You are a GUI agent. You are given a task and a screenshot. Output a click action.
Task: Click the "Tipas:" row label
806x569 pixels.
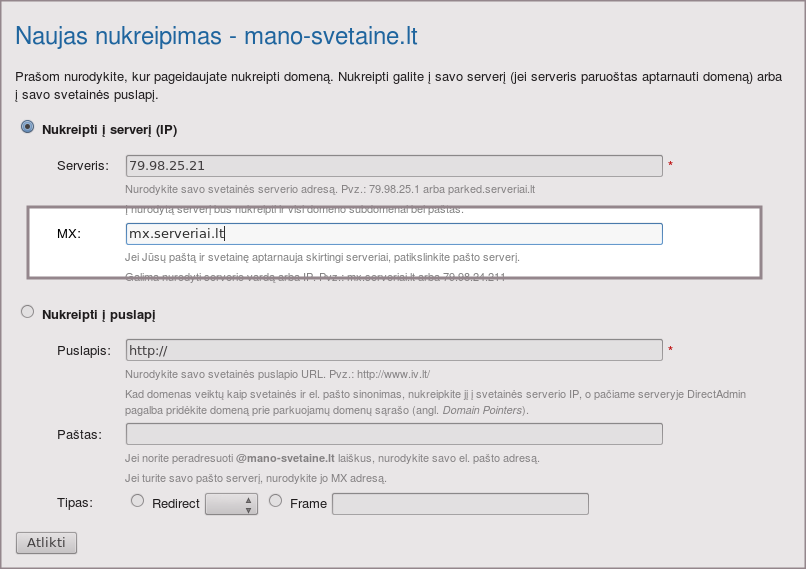(x=75, y=502)
